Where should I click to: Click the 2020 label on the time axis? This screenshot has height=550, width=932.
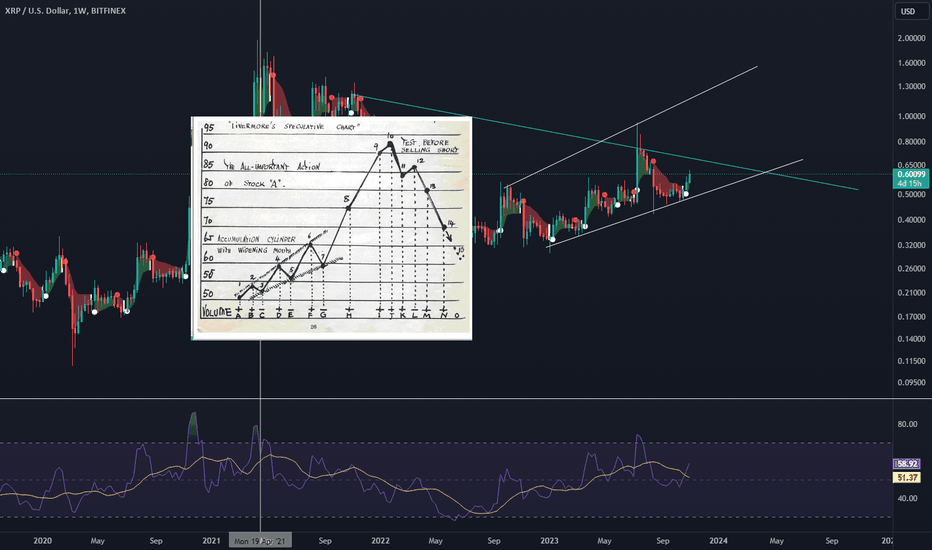[42, 541]
